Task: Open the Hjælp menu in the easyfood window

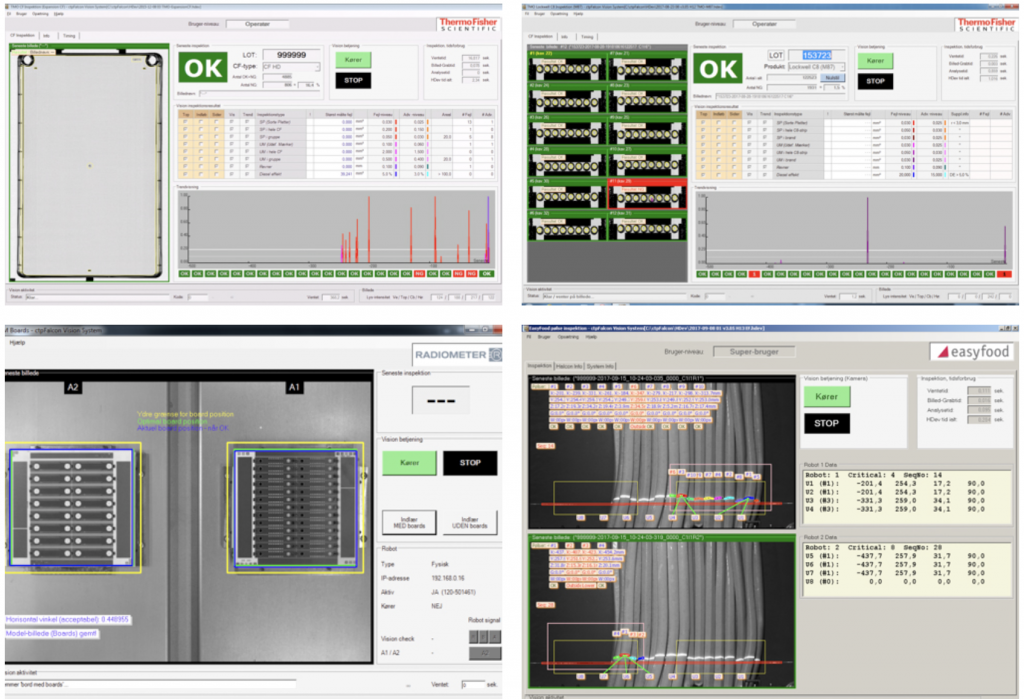Action: tap(591, 337)
